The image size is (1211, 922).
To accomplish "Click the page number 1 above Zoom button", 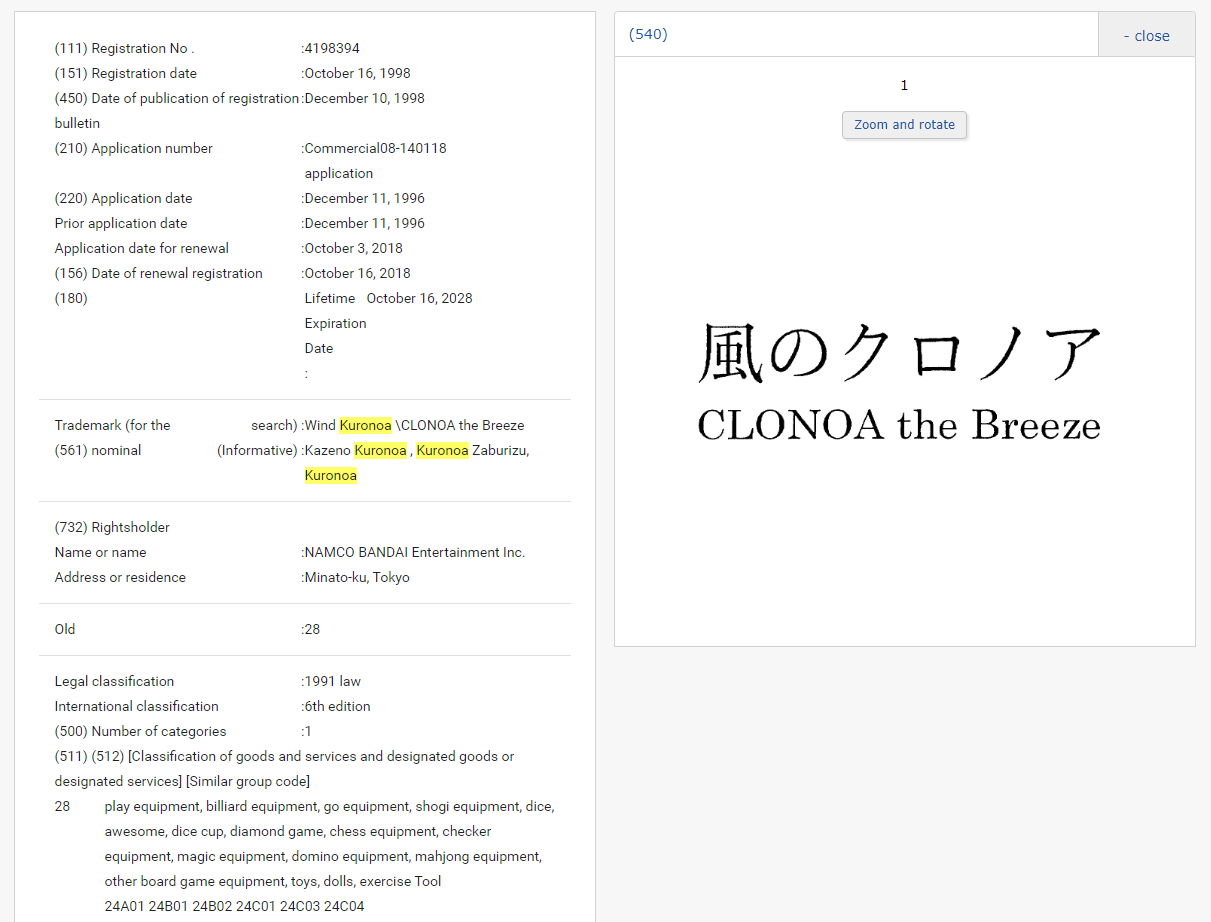I will tap(904, 86).
